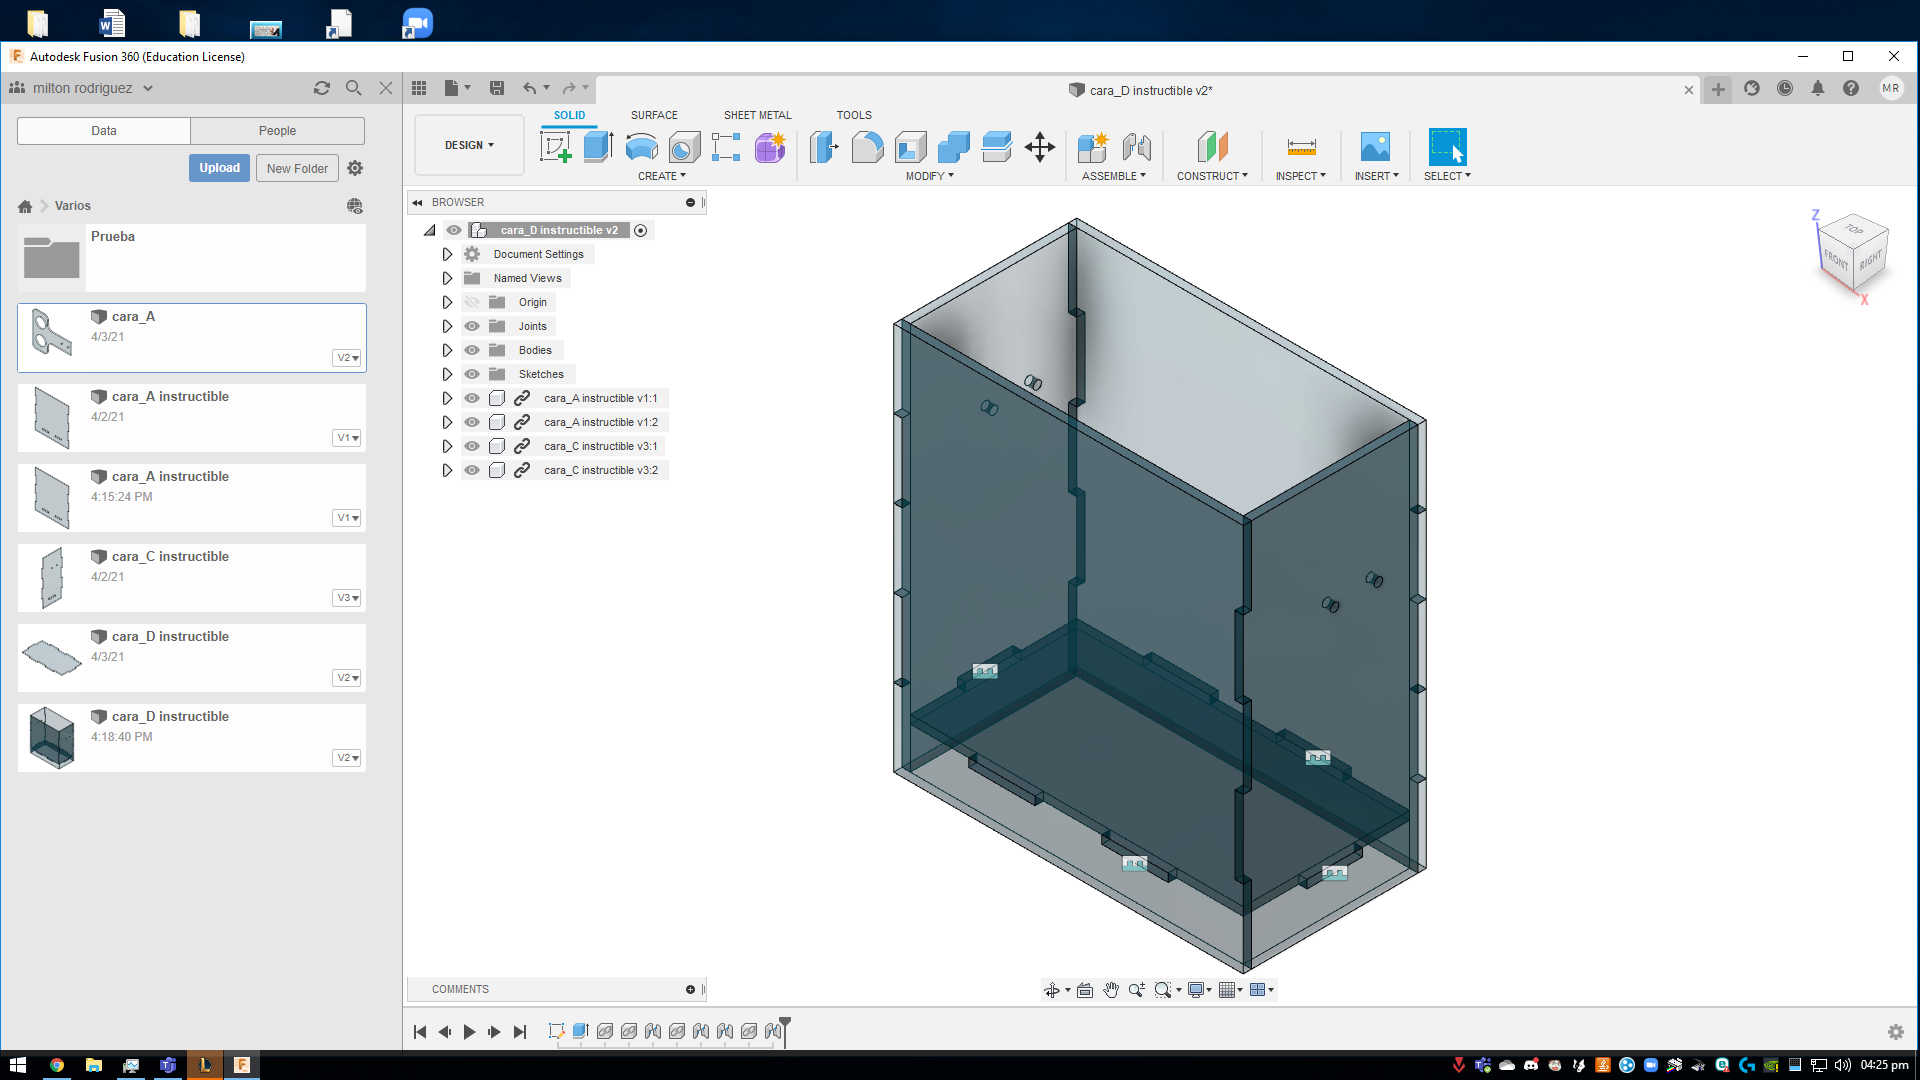
Task: Click the Save icon
Action: (x=497, y=88)
